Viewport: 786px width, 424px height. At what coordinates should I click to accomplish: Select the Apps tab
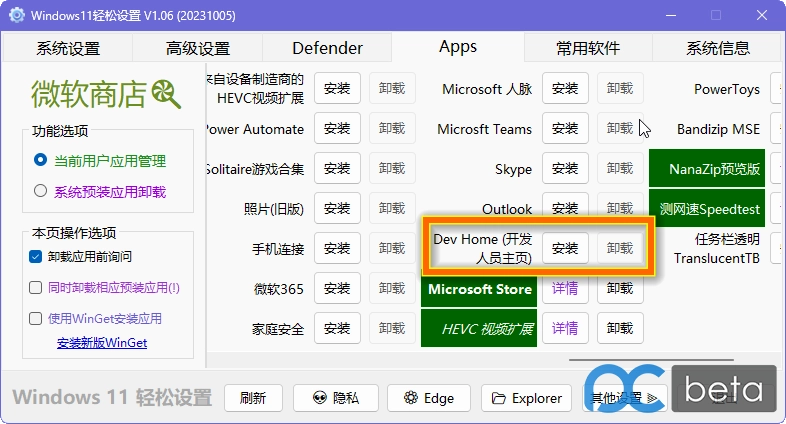pos(458,47)
